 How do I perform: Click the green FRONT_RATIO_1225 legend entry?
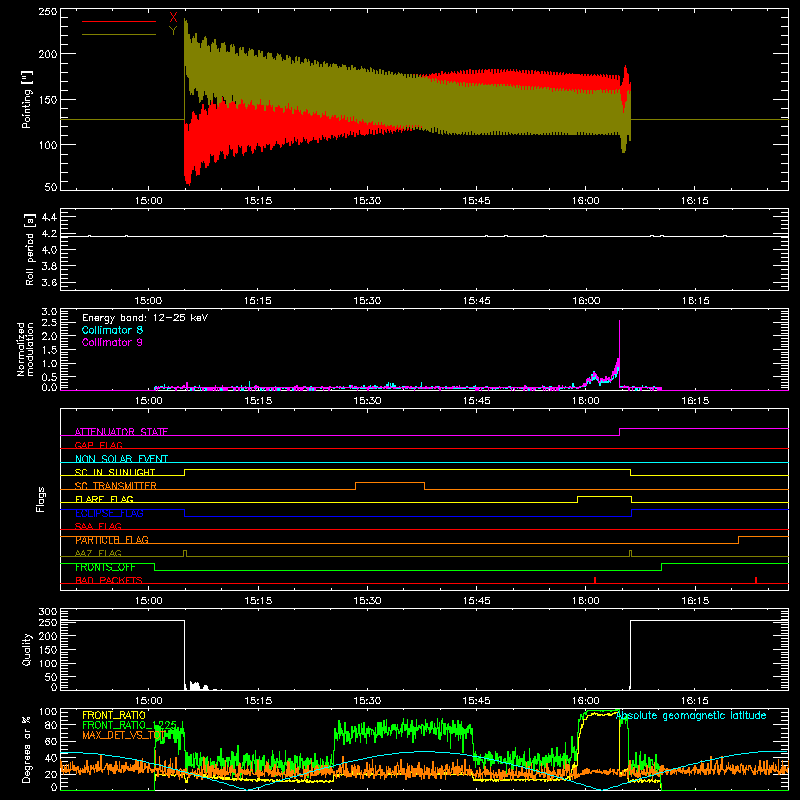pos(130,725)
